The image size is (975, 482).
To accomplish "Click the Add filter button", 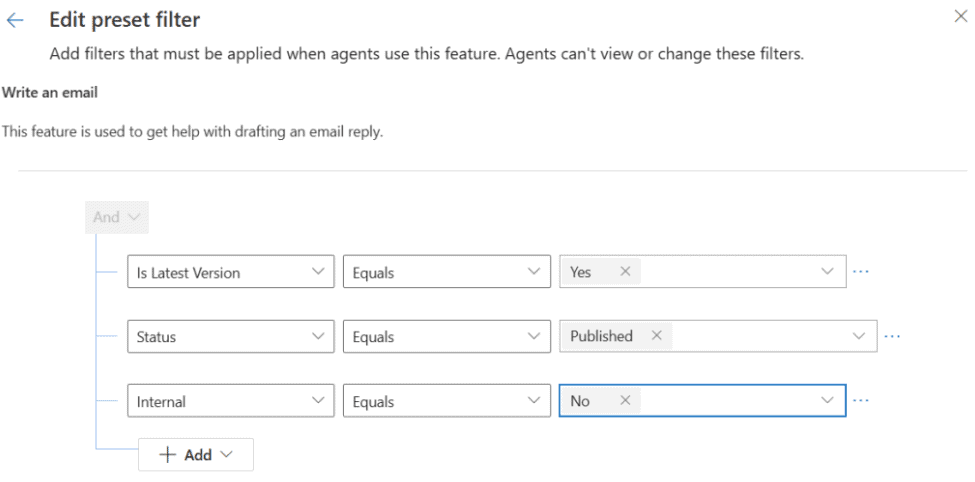I will click(196, 454).
